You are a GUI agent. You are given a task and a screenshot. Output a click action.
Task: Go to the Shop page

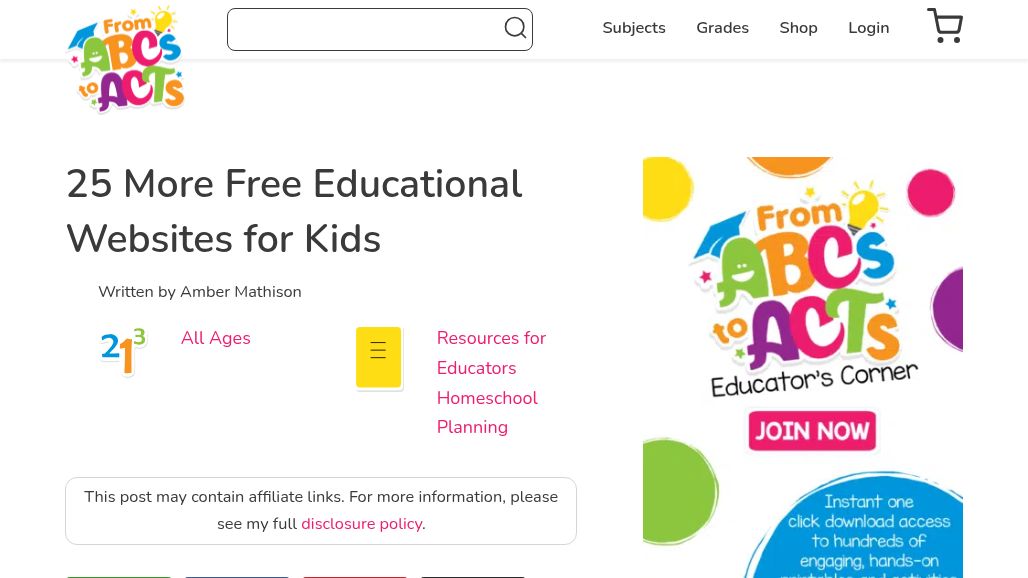(798, 28)
